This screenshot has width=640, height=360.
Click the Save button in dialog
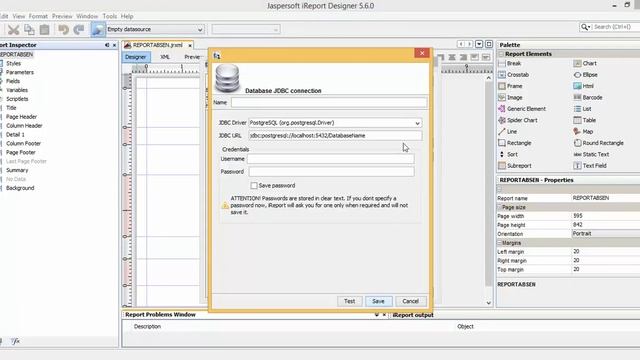378,301
